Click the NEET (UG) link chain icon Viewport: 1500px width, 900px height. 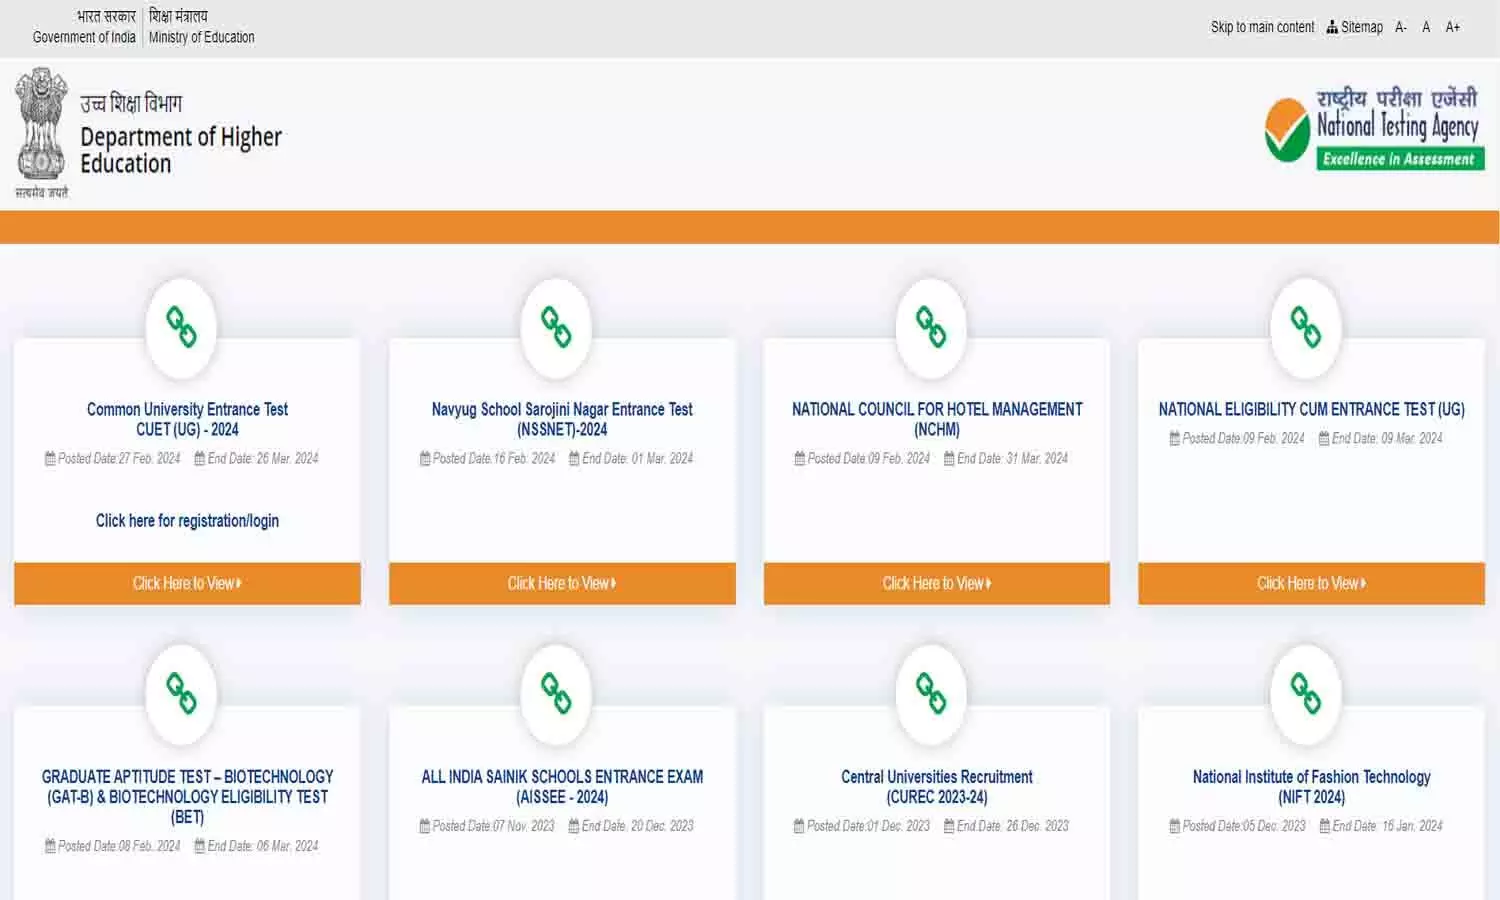(x=1306, y=327)
